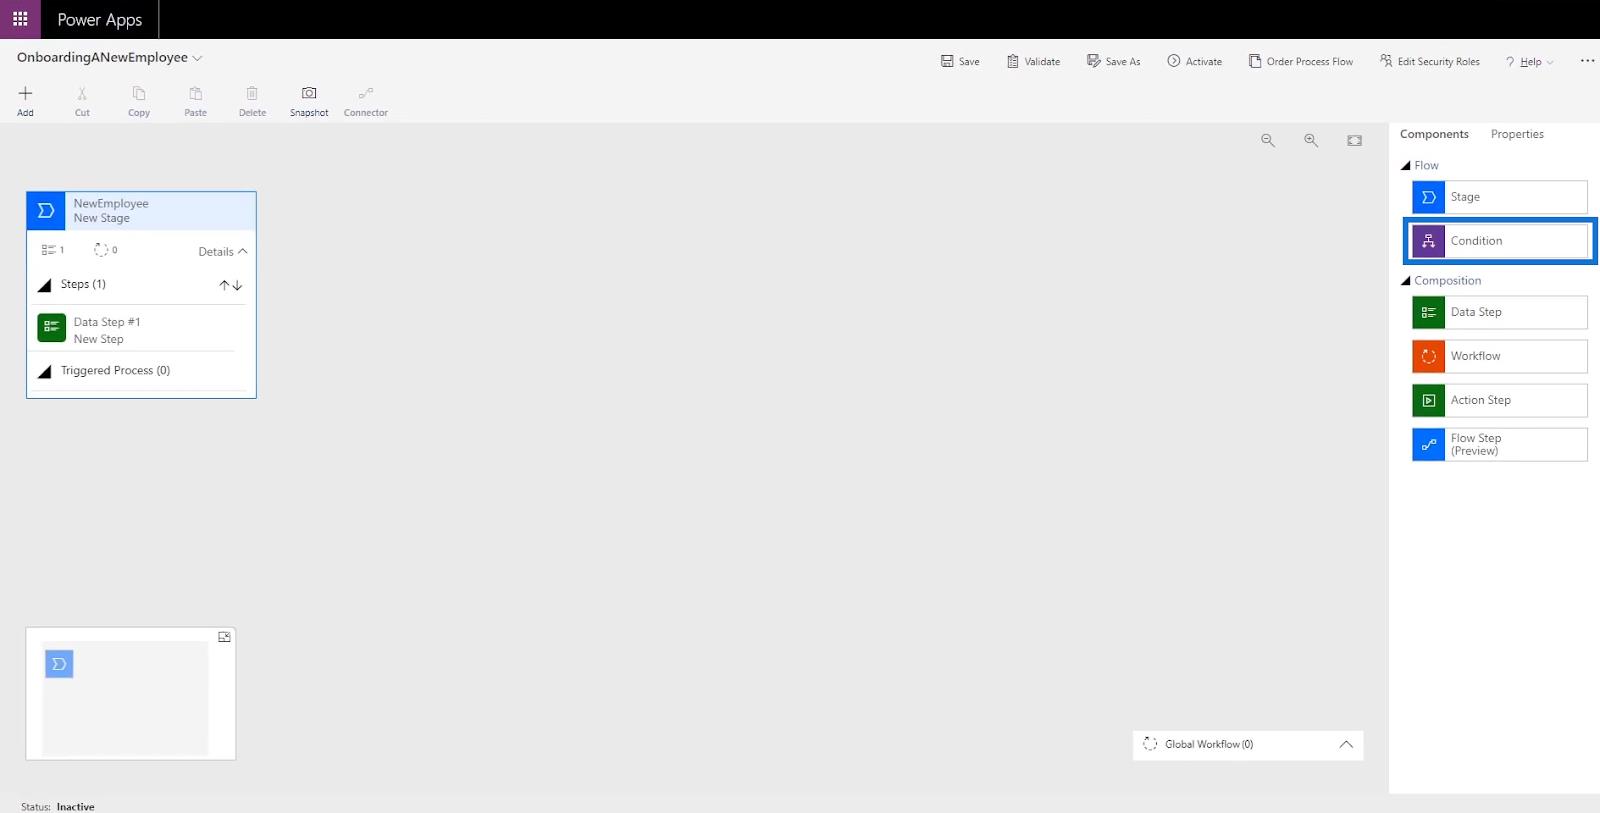Screen dimensions: 1600x813
Task: Click Edit Security Roles
Action: [x=1429, y=61]
